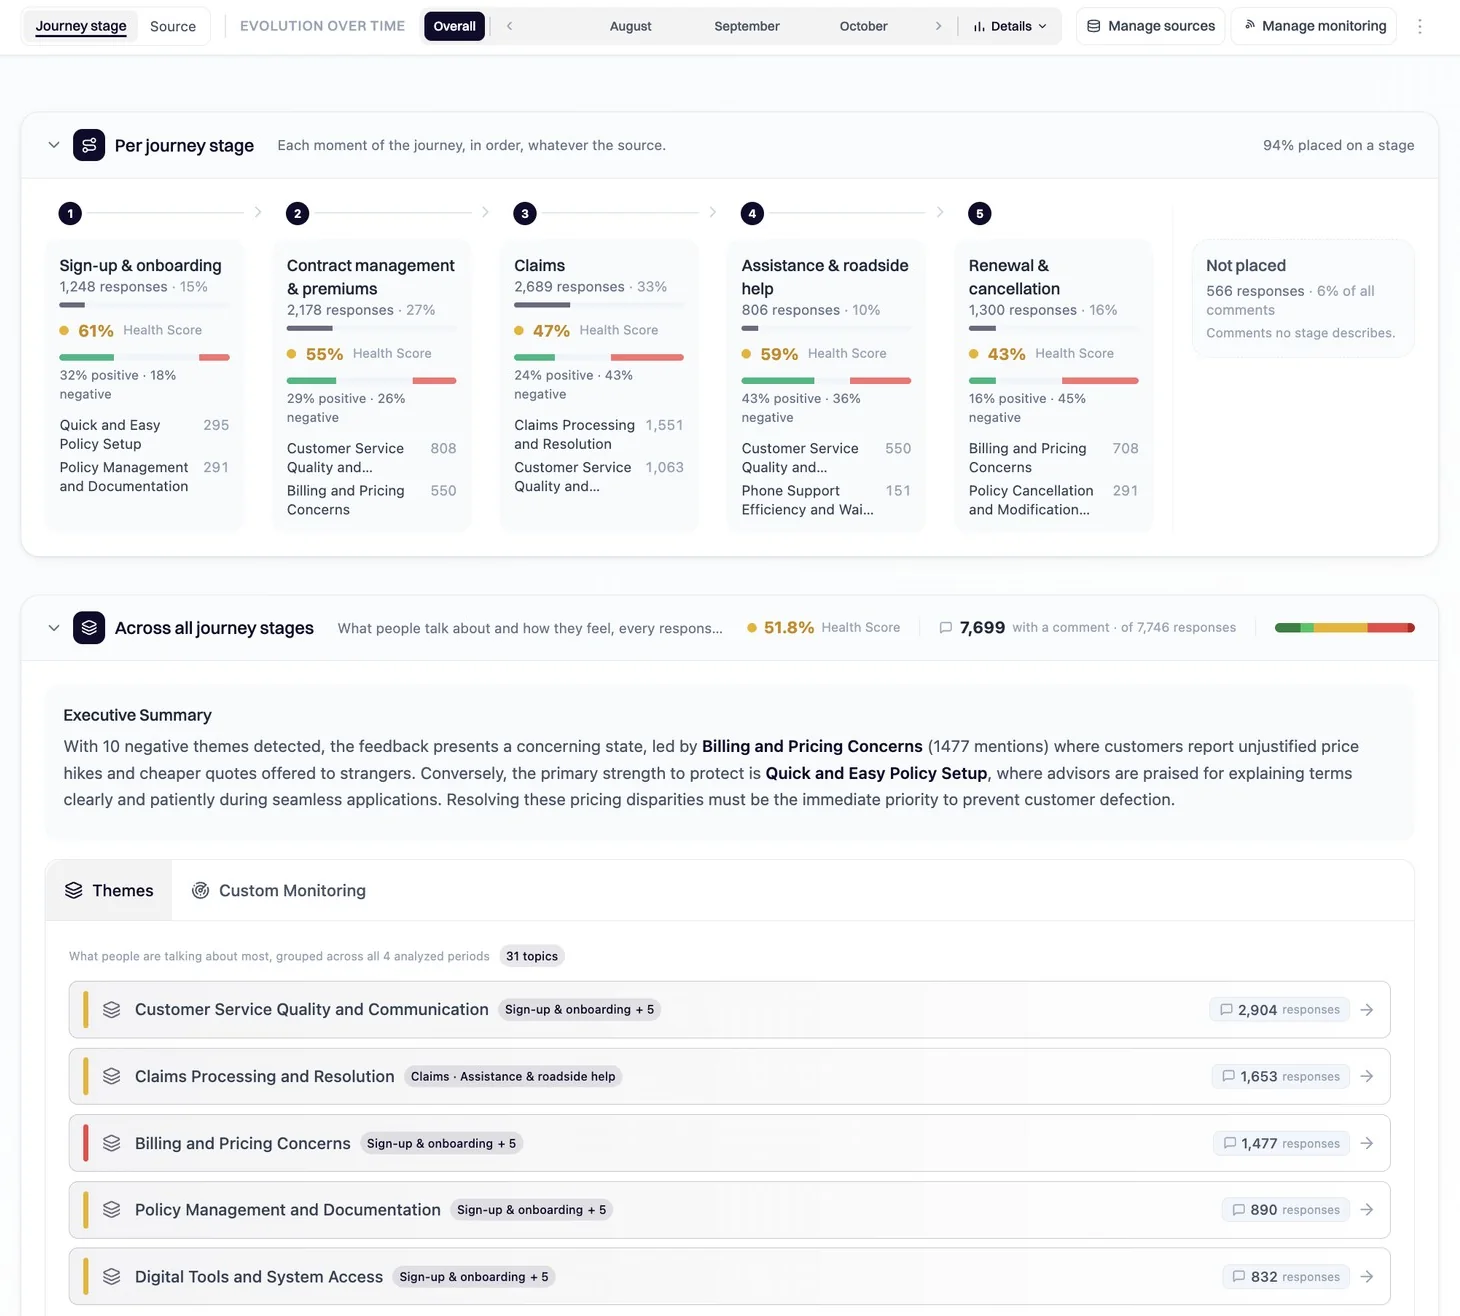Viewport: 1460px width, 1316px height.
Task: Click Sign-up & onboarding + 5 tag on Billing
Action: [x=441, y=1143]
